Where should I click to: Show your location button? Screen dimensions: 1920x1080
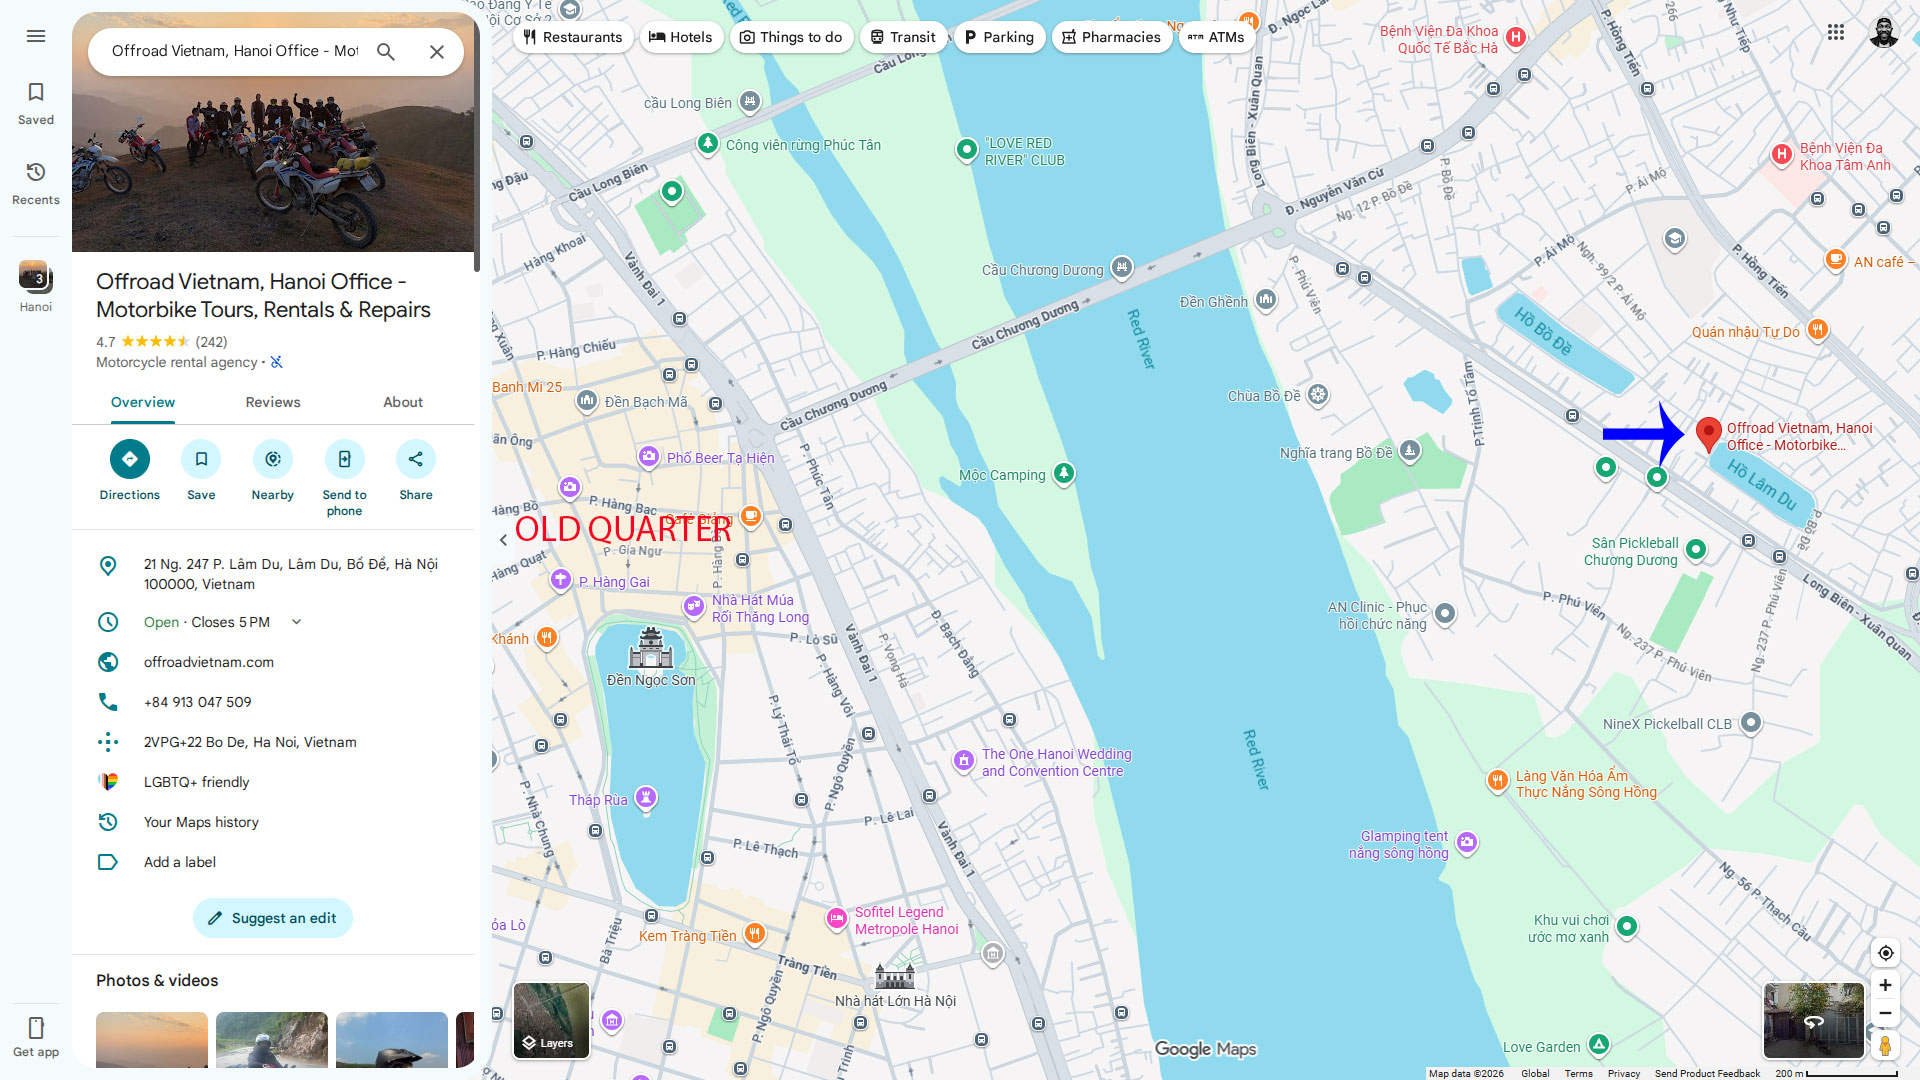click(1885, 953)
